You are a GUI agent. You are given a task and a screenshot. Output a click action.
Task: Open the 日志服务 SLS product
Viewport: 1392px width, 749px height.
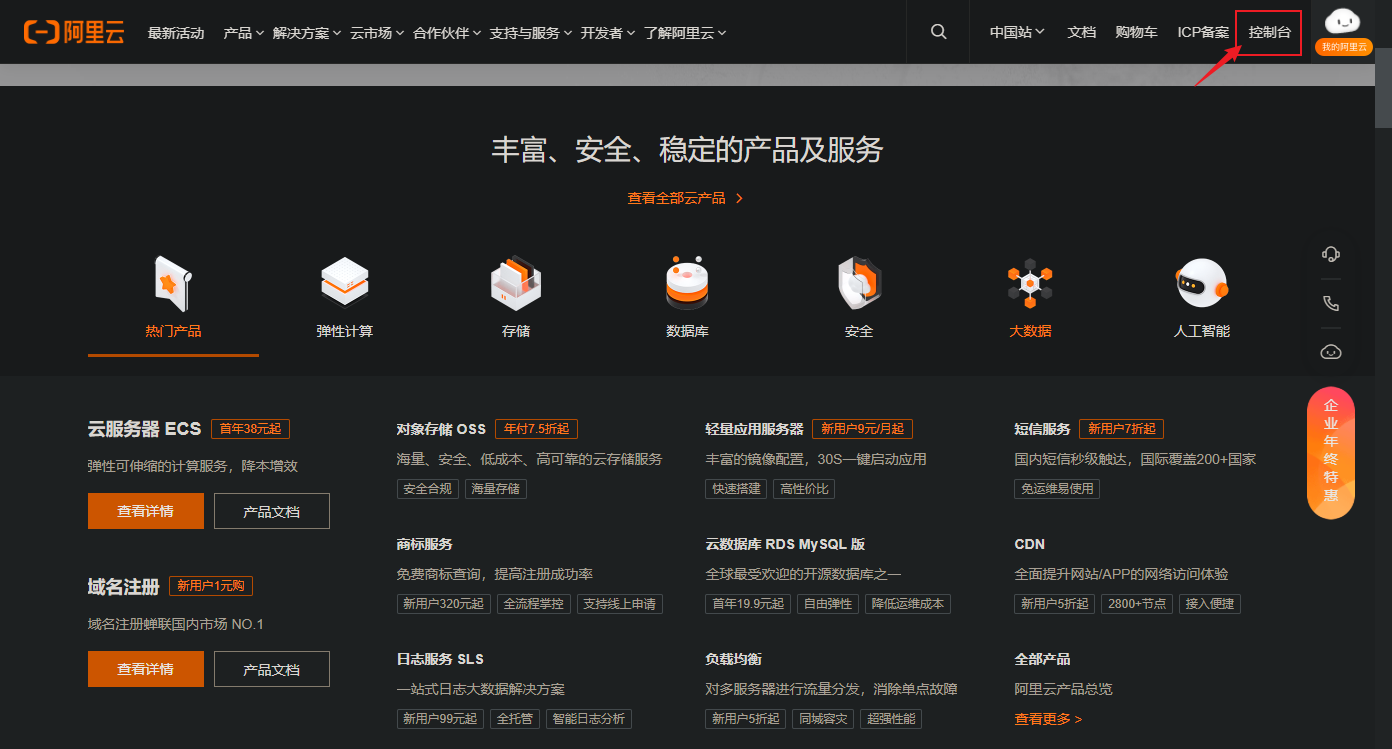tap(440, 659)
